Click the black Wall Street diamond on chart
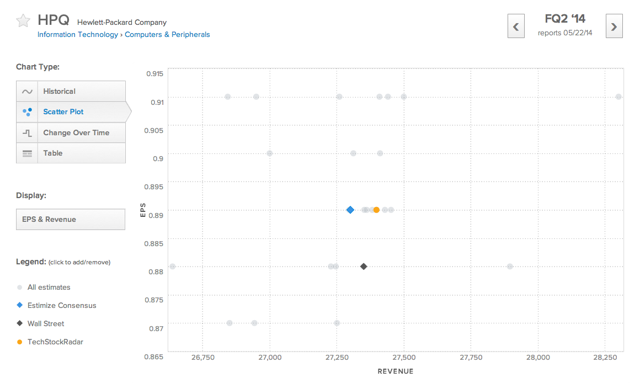The width and height of the screenshot is (640, 383). (364, 267)
